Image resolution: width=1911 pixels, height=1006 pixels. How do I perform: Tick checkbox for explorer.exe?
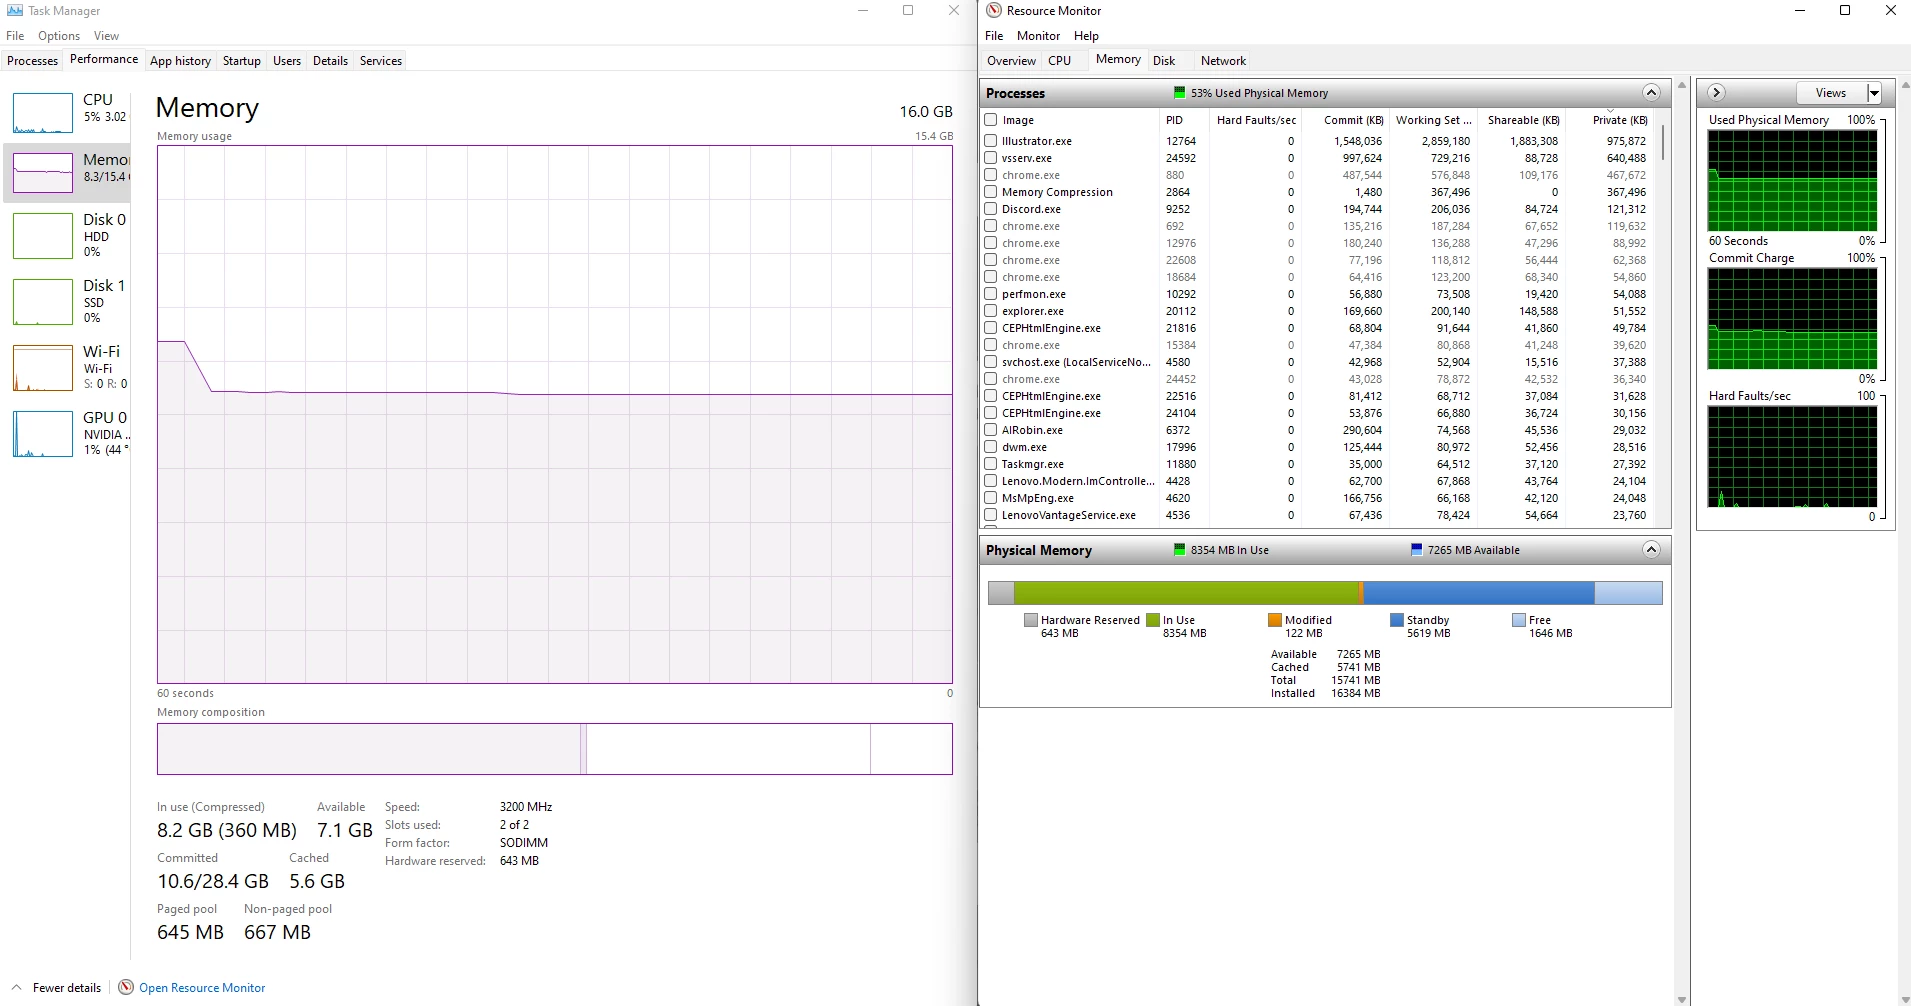[991, 311]
